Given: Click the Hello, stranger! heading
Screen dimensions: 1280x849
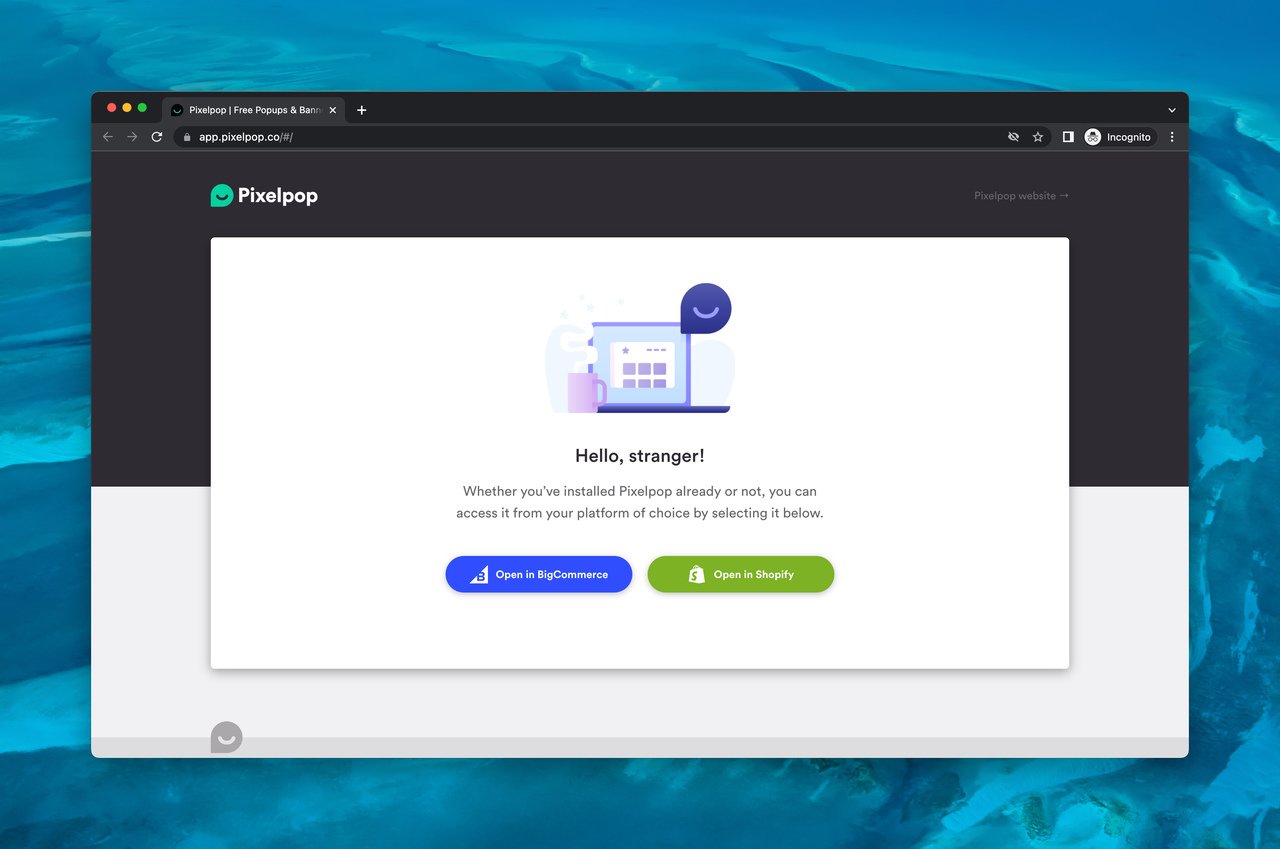Looking at the screenshot, I should click(640, 456).
